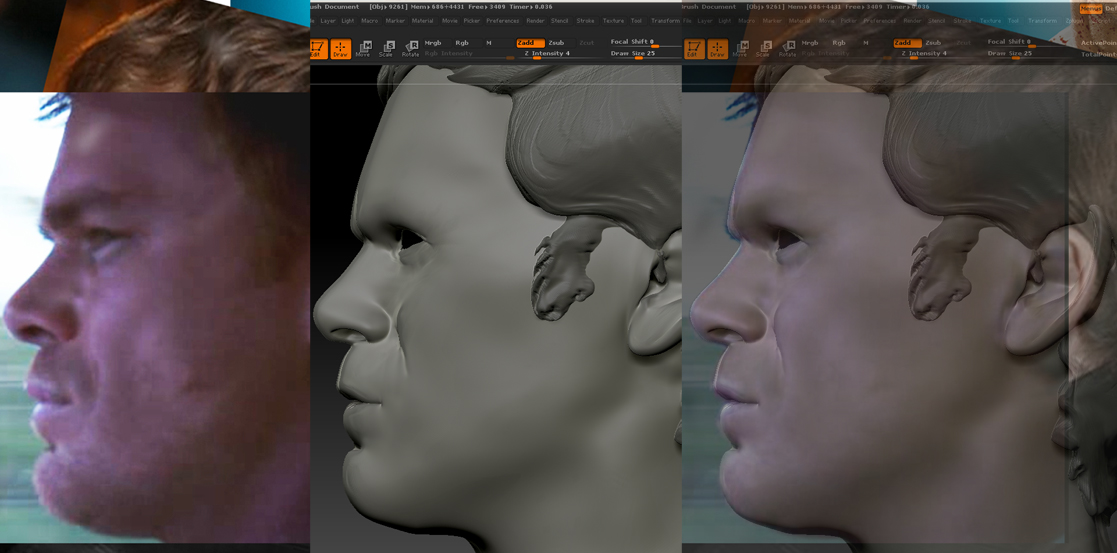Open Render menu in right ZBrush panel
This screenshot has height=553, width=1117.
[912, 21]
